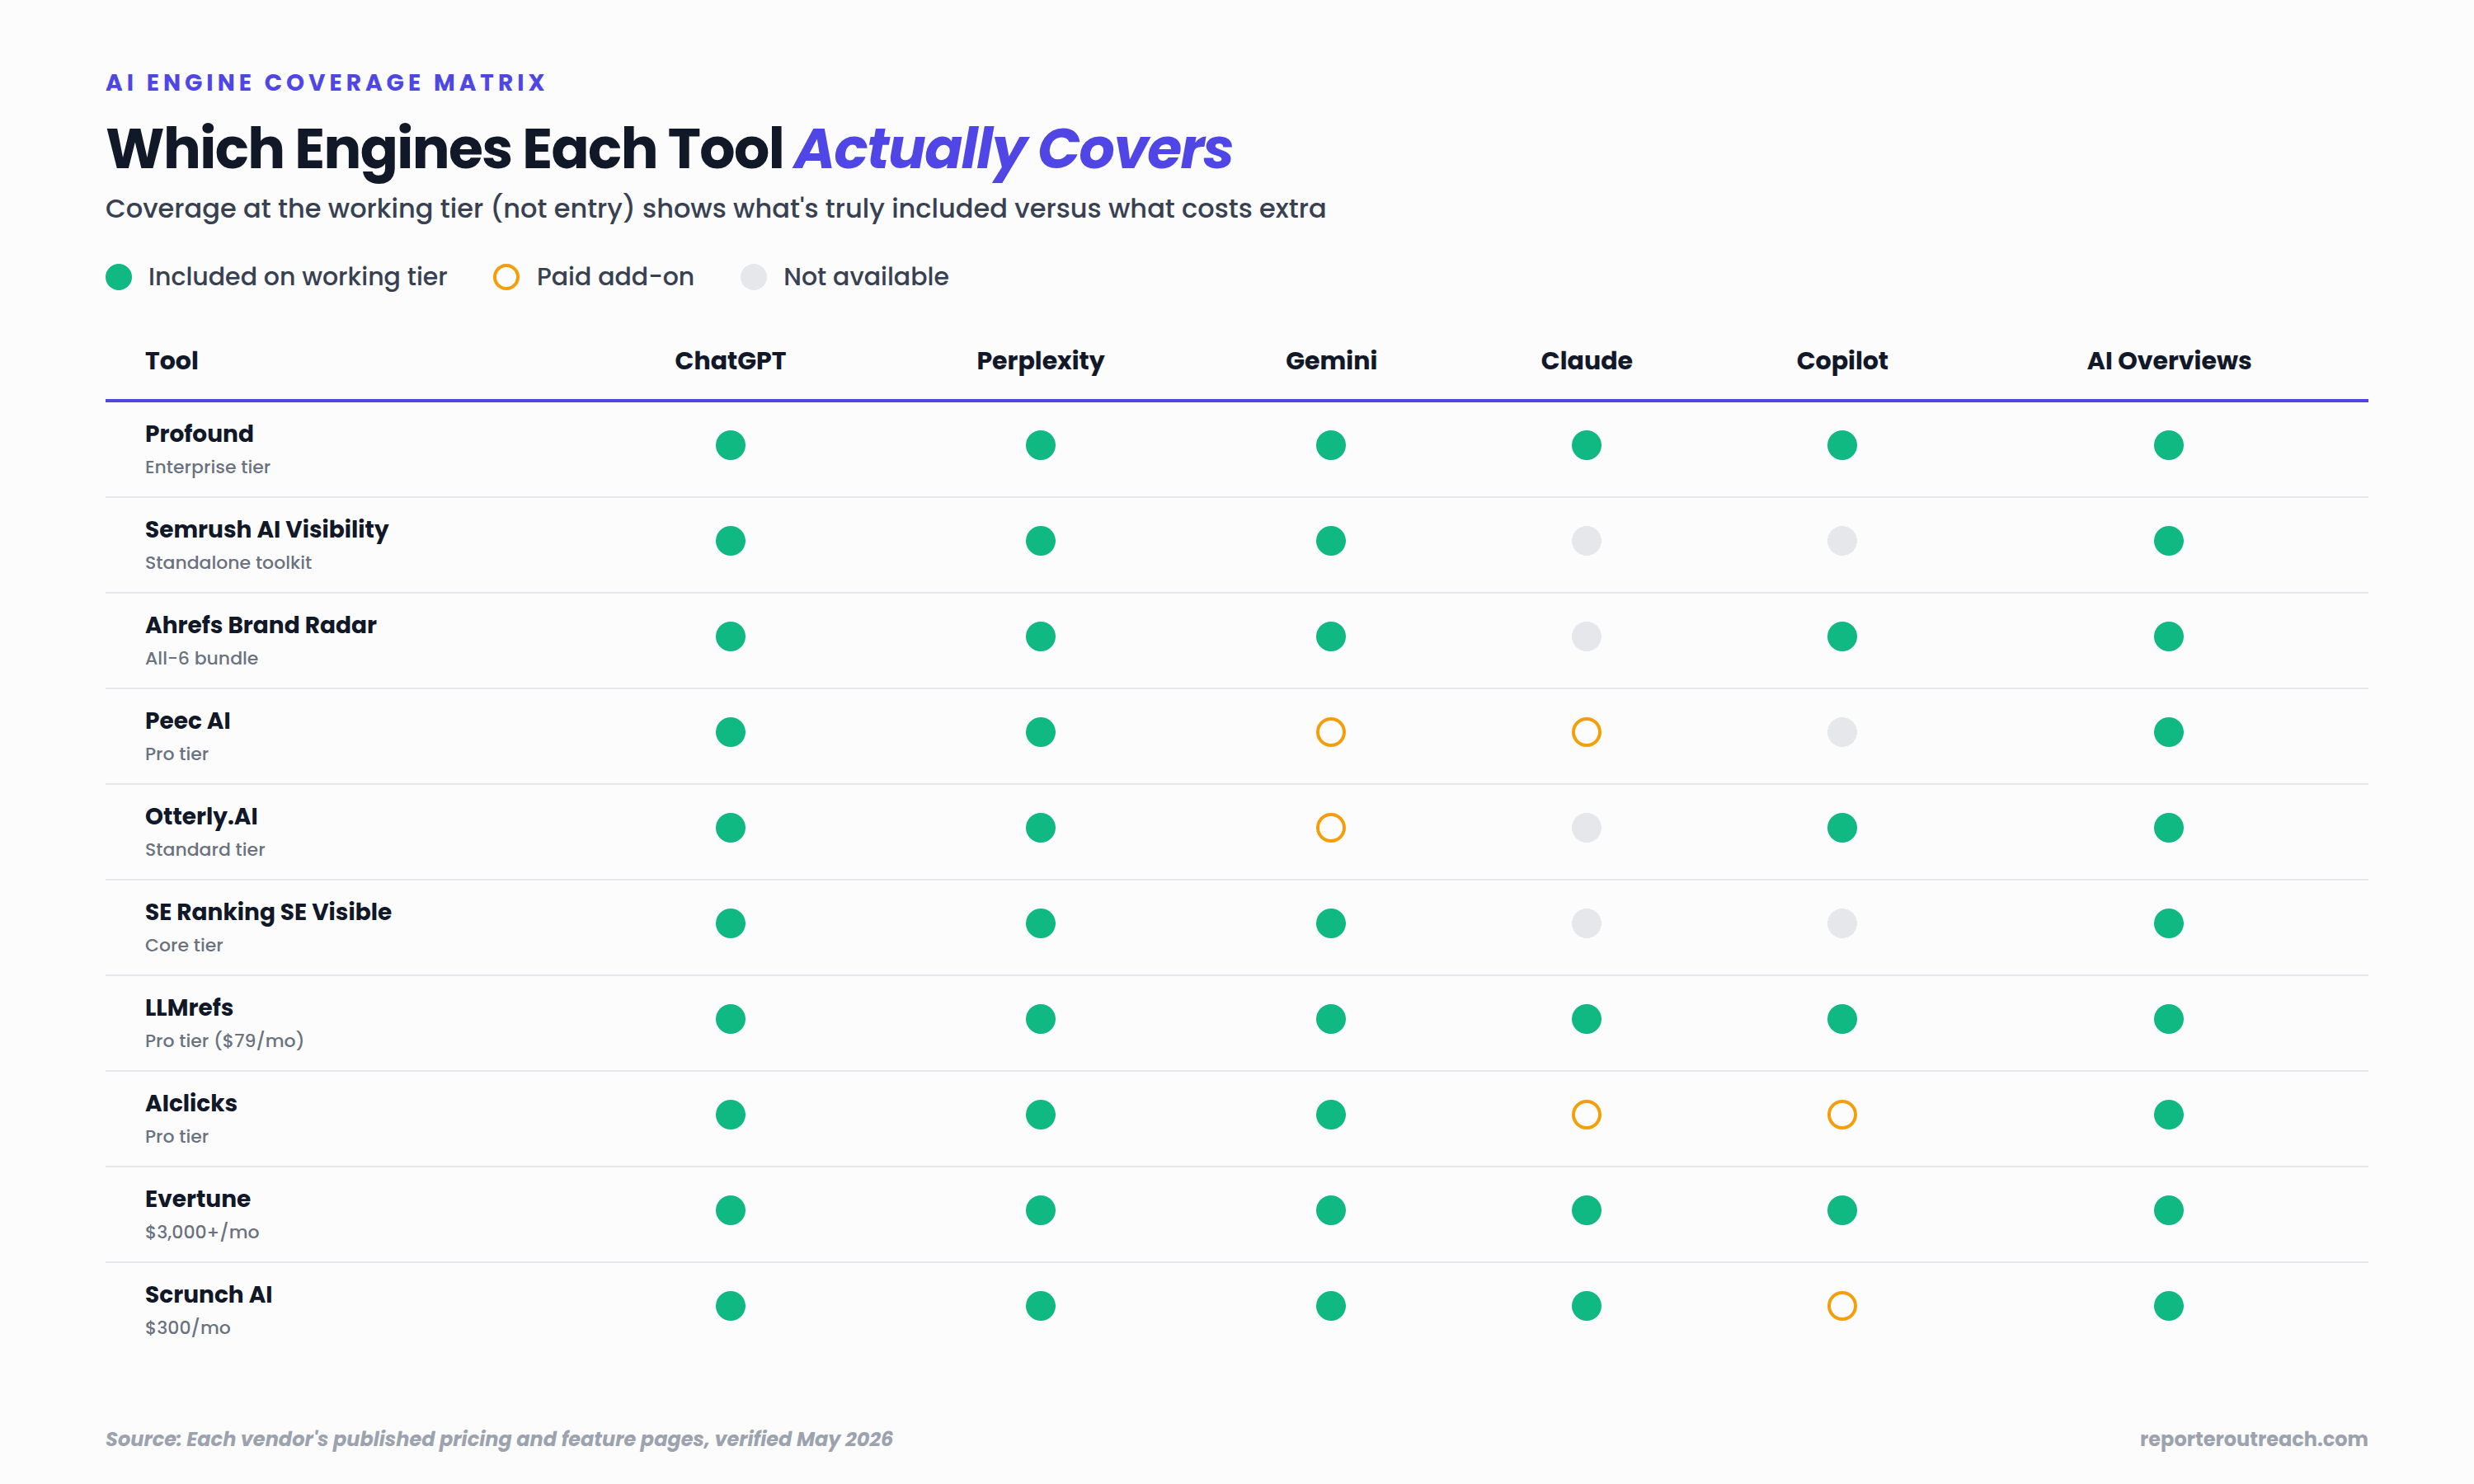This screenshot has height=1484, width=2474.
Task: Select the Claude column header
Action: point(1586,361)
